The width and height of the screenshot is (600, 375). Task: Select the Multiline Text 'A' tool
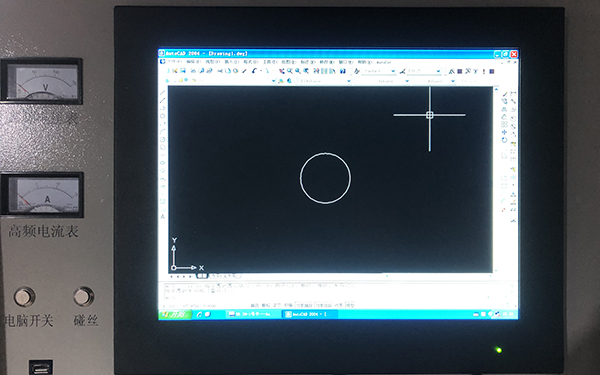tap(163, 217)
